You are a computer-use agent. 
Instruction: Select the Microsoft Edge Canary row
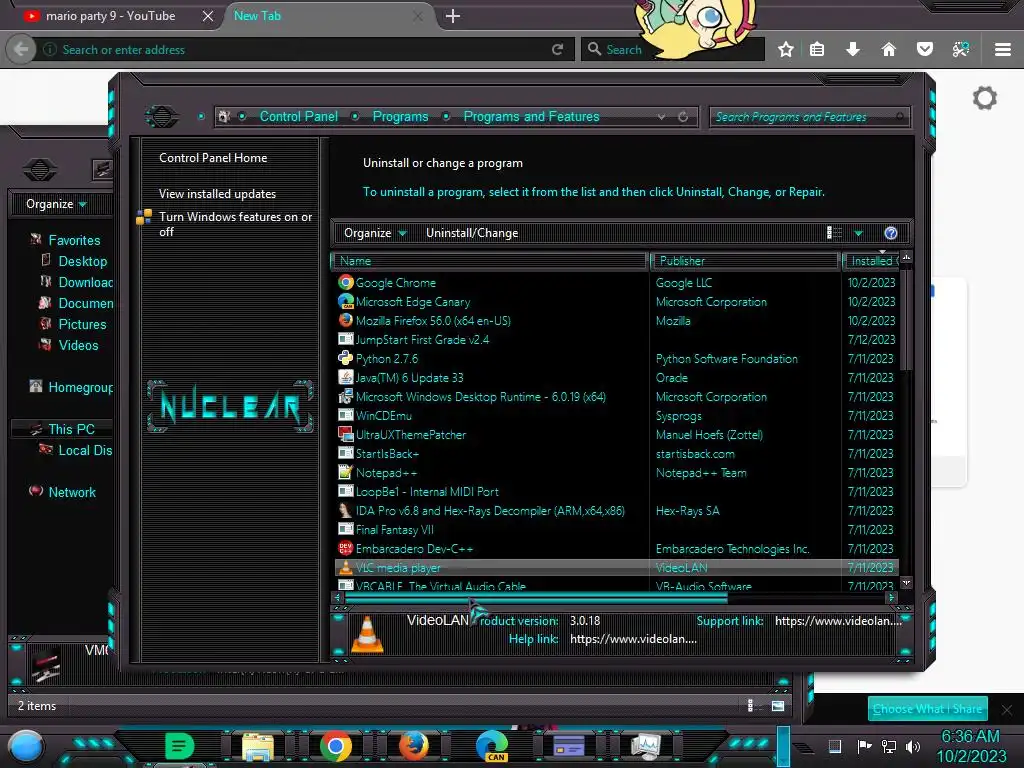pos(617,302)
